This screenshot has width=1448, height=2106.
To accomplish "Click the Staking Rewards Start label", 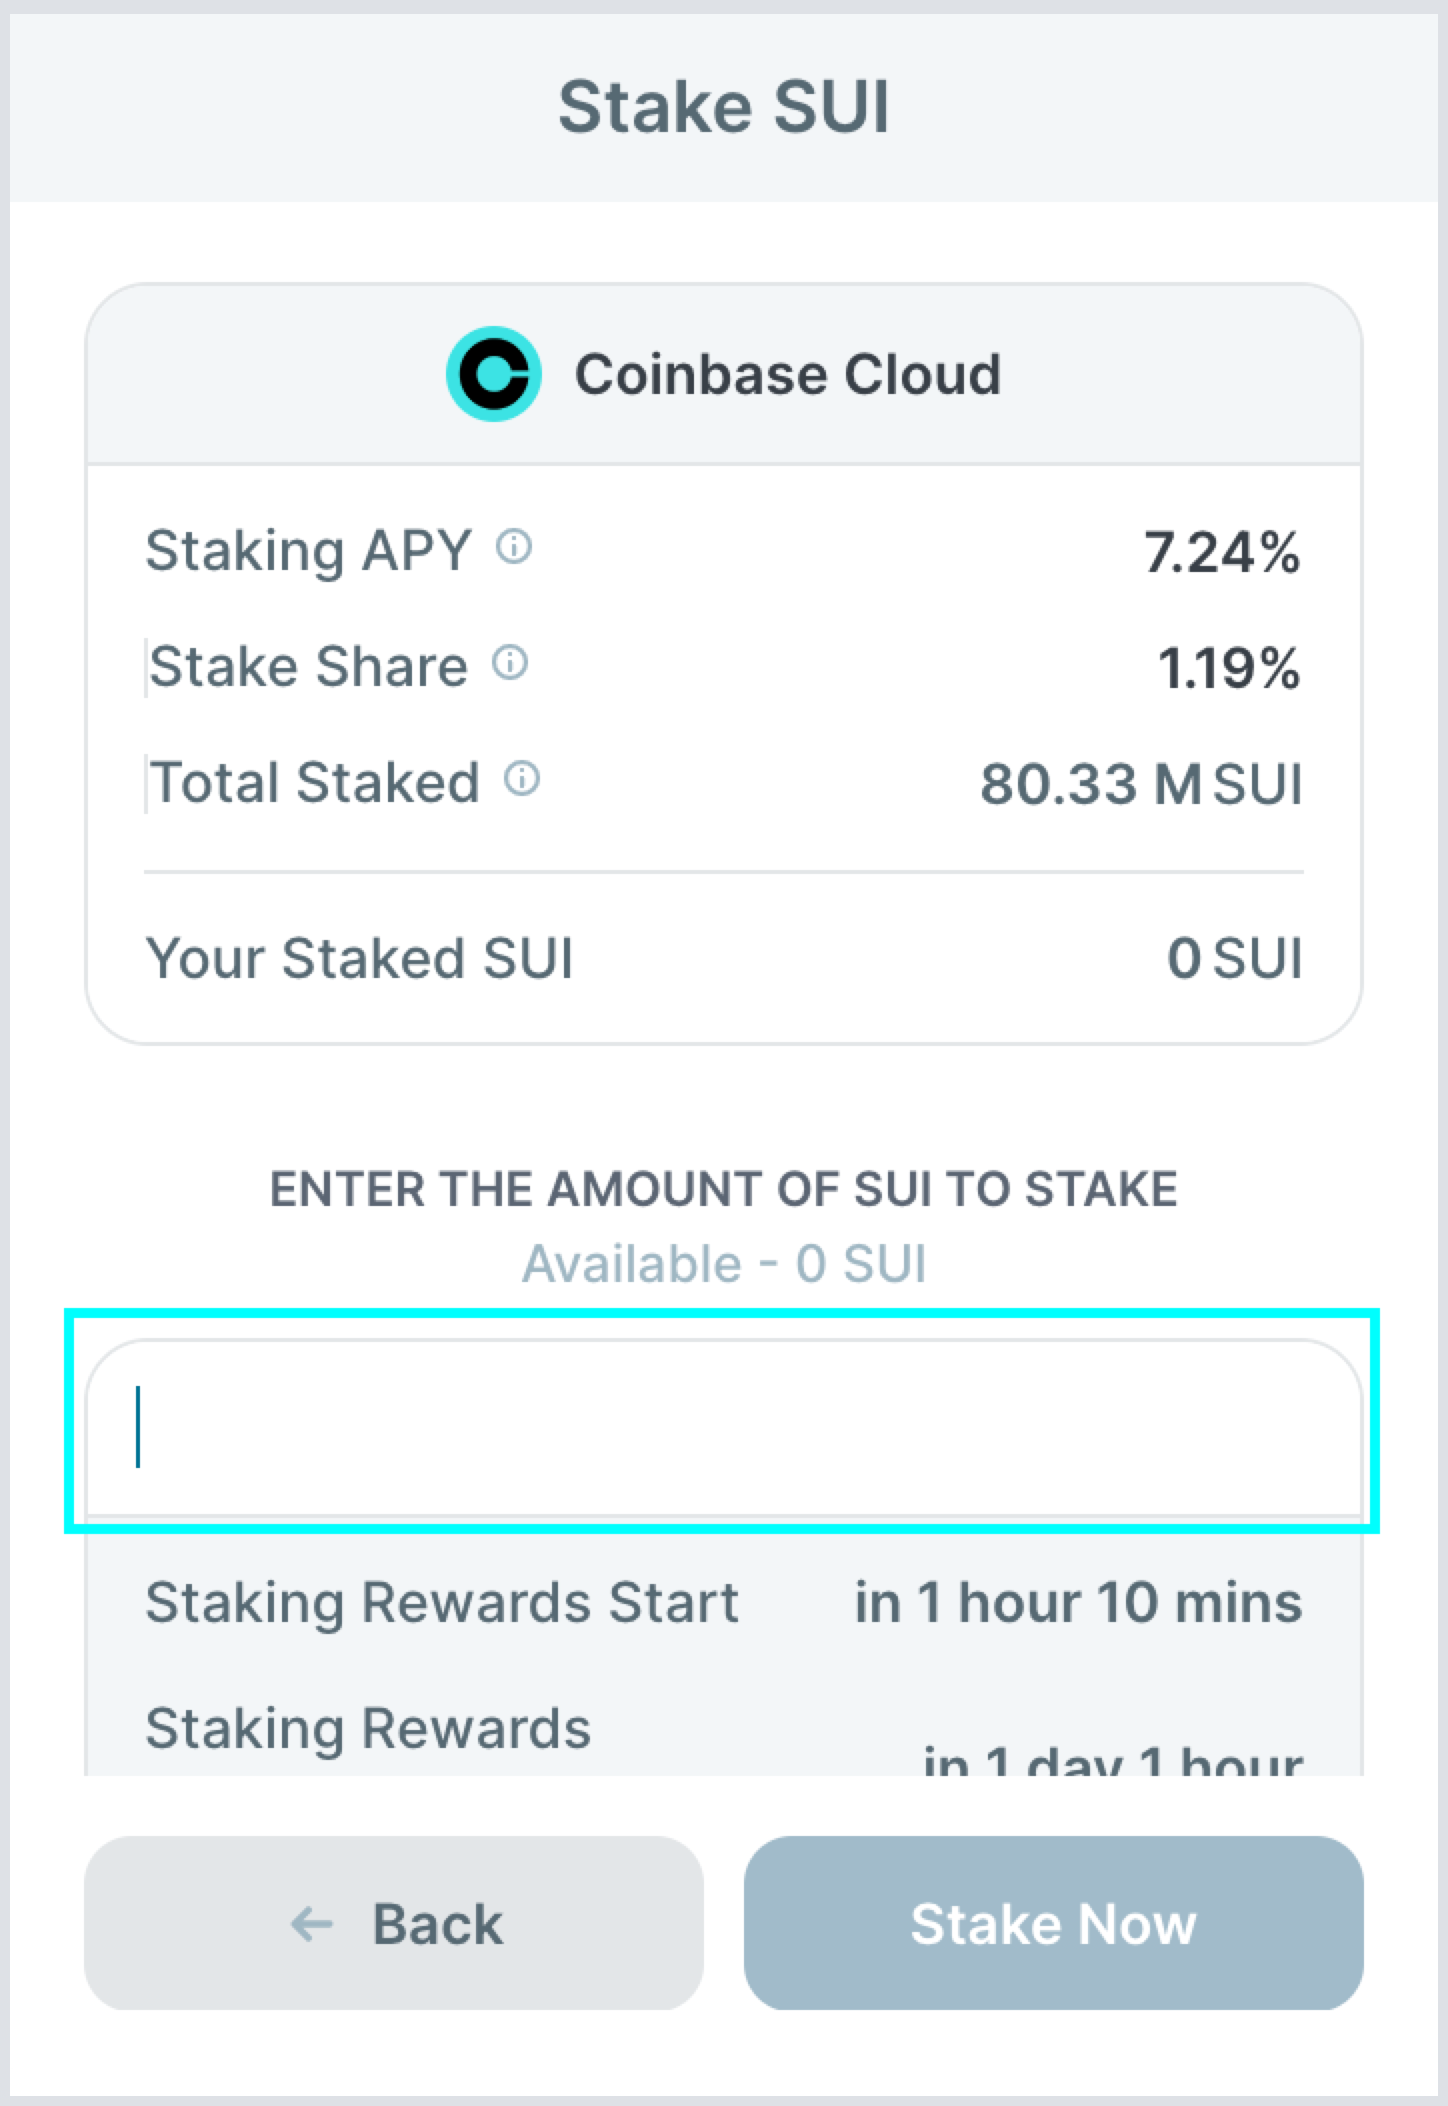I will click(441, 1602).
